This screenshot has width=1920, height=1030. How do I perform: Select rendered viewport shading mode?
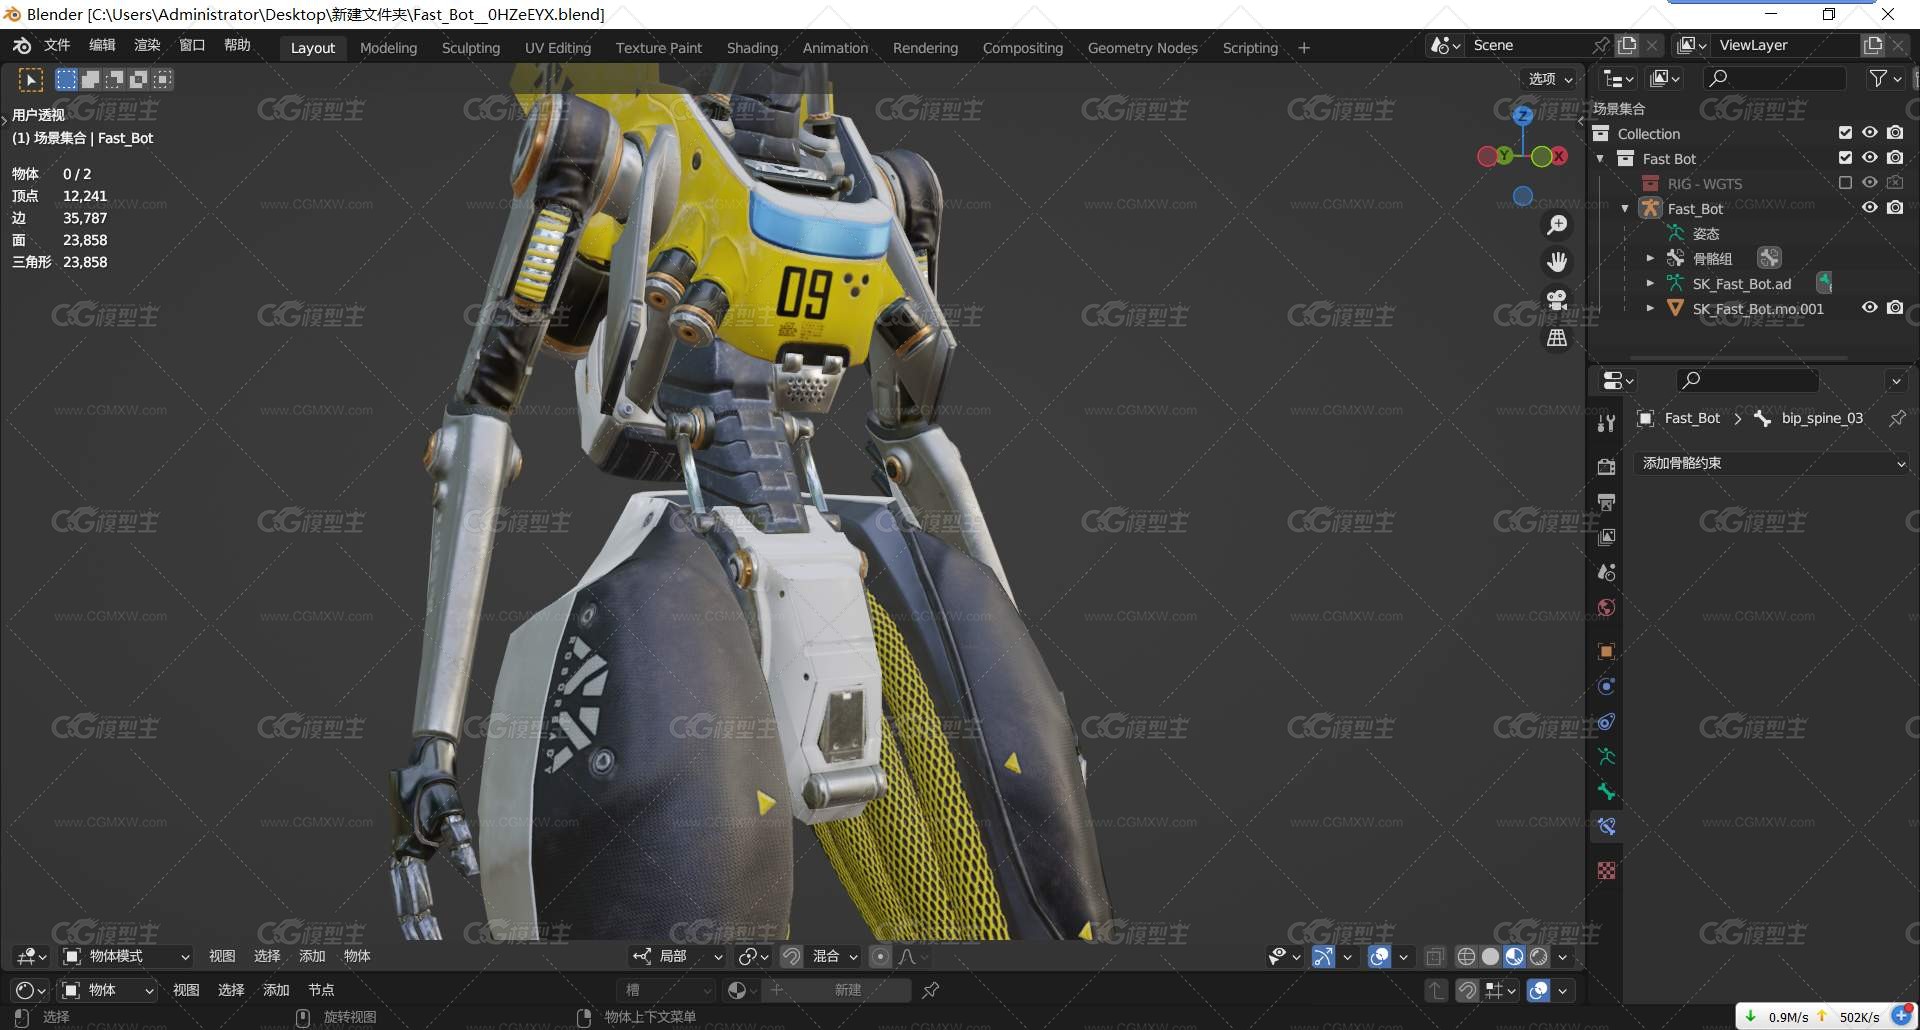pos(1539,957)
